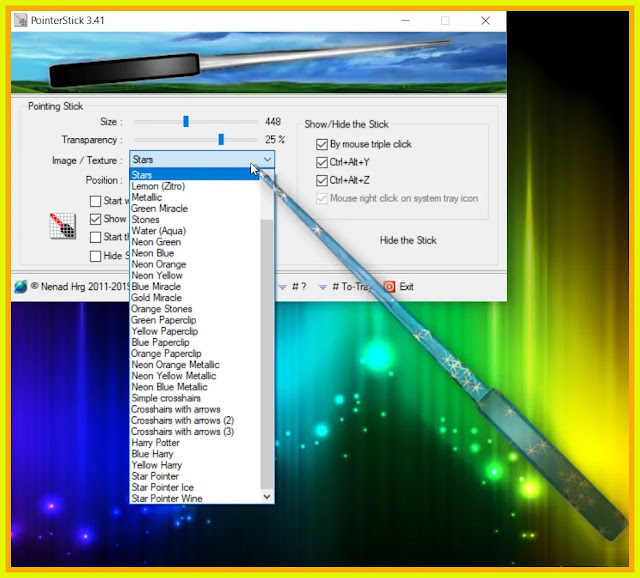
Task: Select Crosshairs with arrows (3)
Action: (x=195, y=431)
